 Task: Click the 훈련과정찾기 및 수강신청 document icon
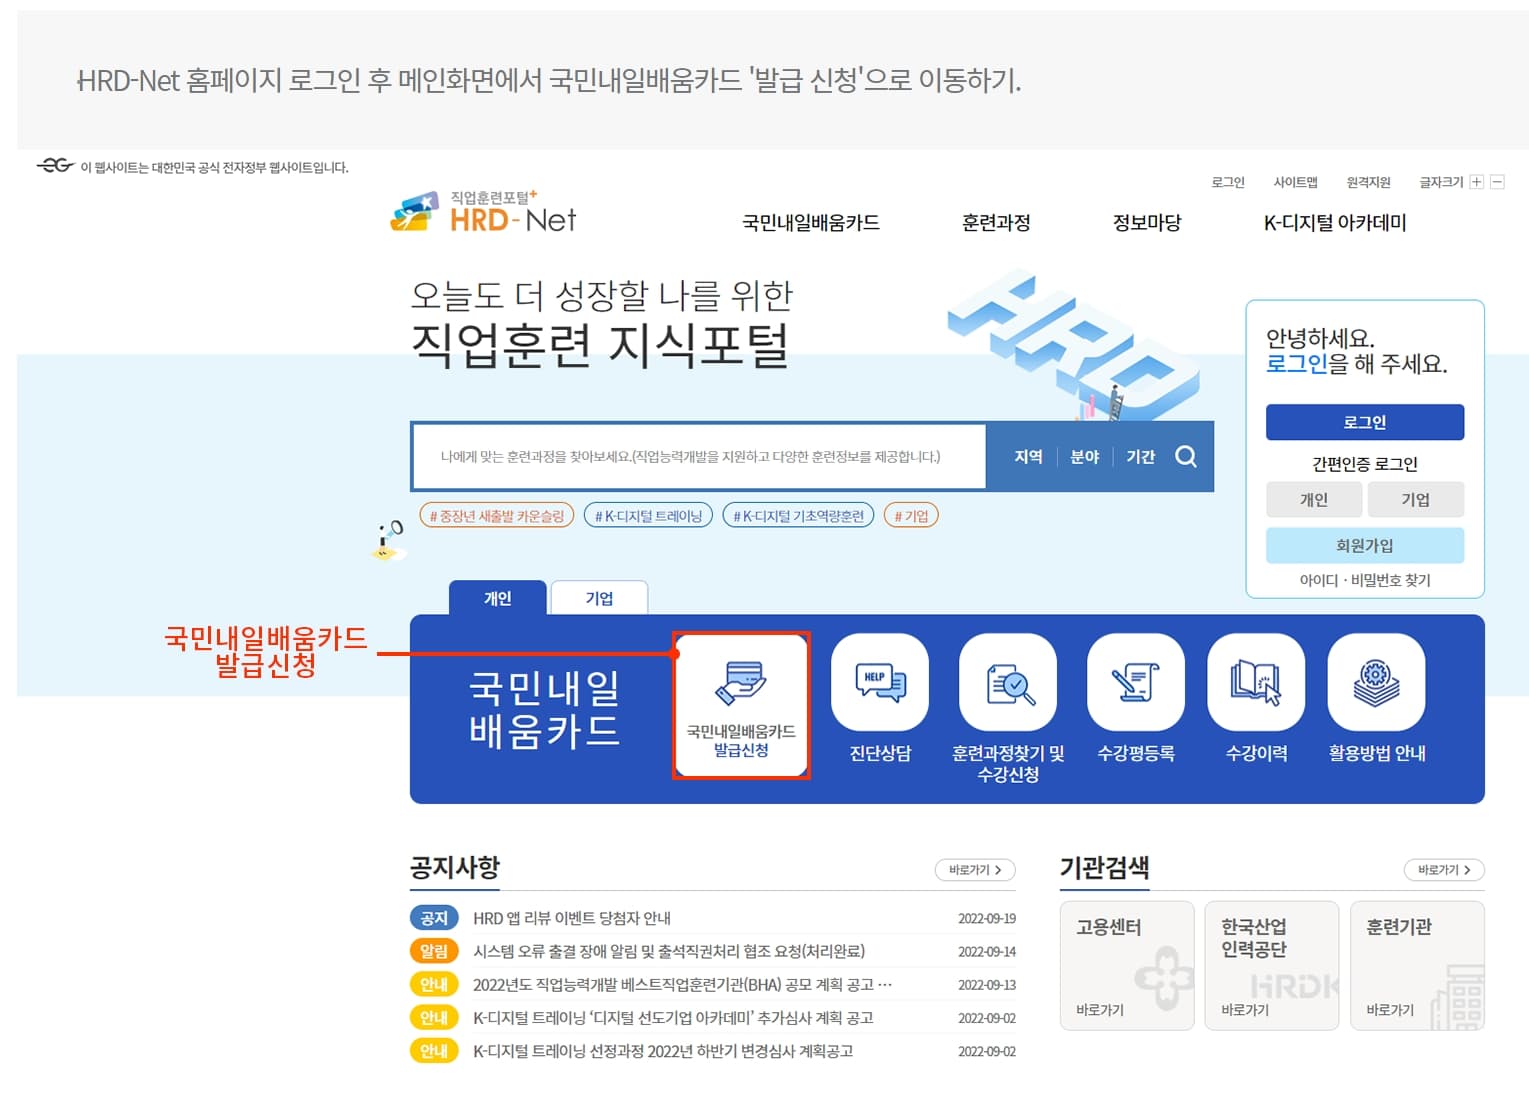click(1007, 685)
